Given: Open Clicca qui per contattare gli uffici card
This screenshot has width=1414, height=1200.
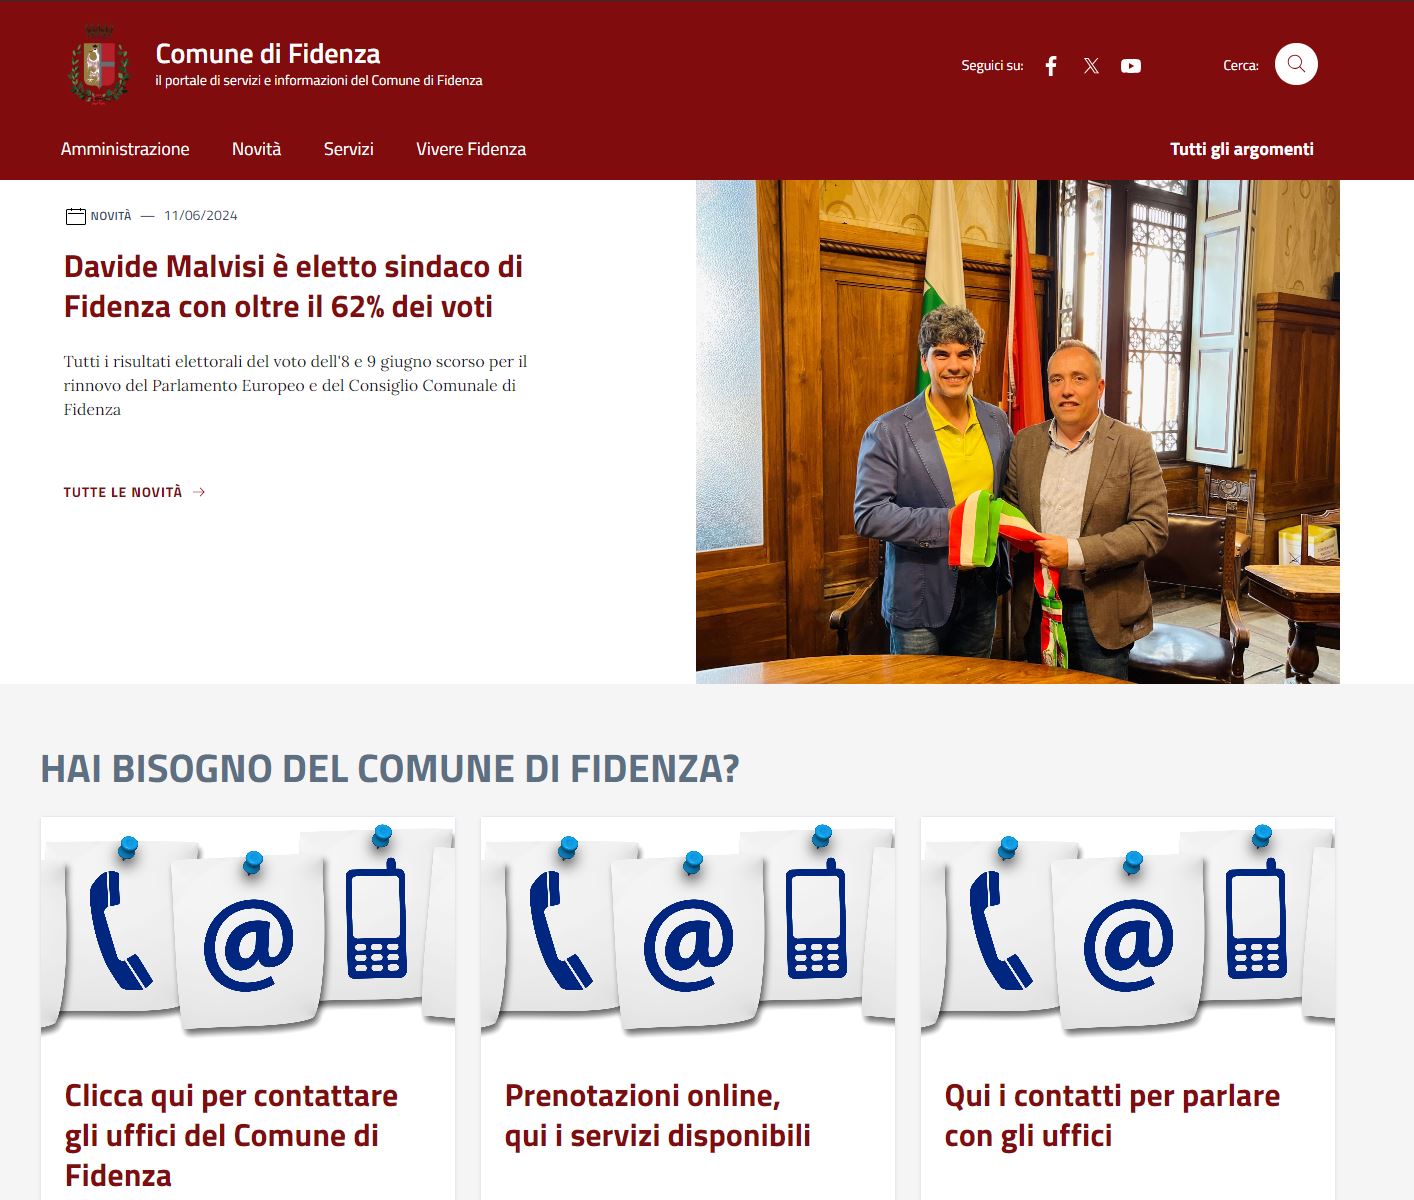Looking at the screenshot, I should (x=231, y=1135).
